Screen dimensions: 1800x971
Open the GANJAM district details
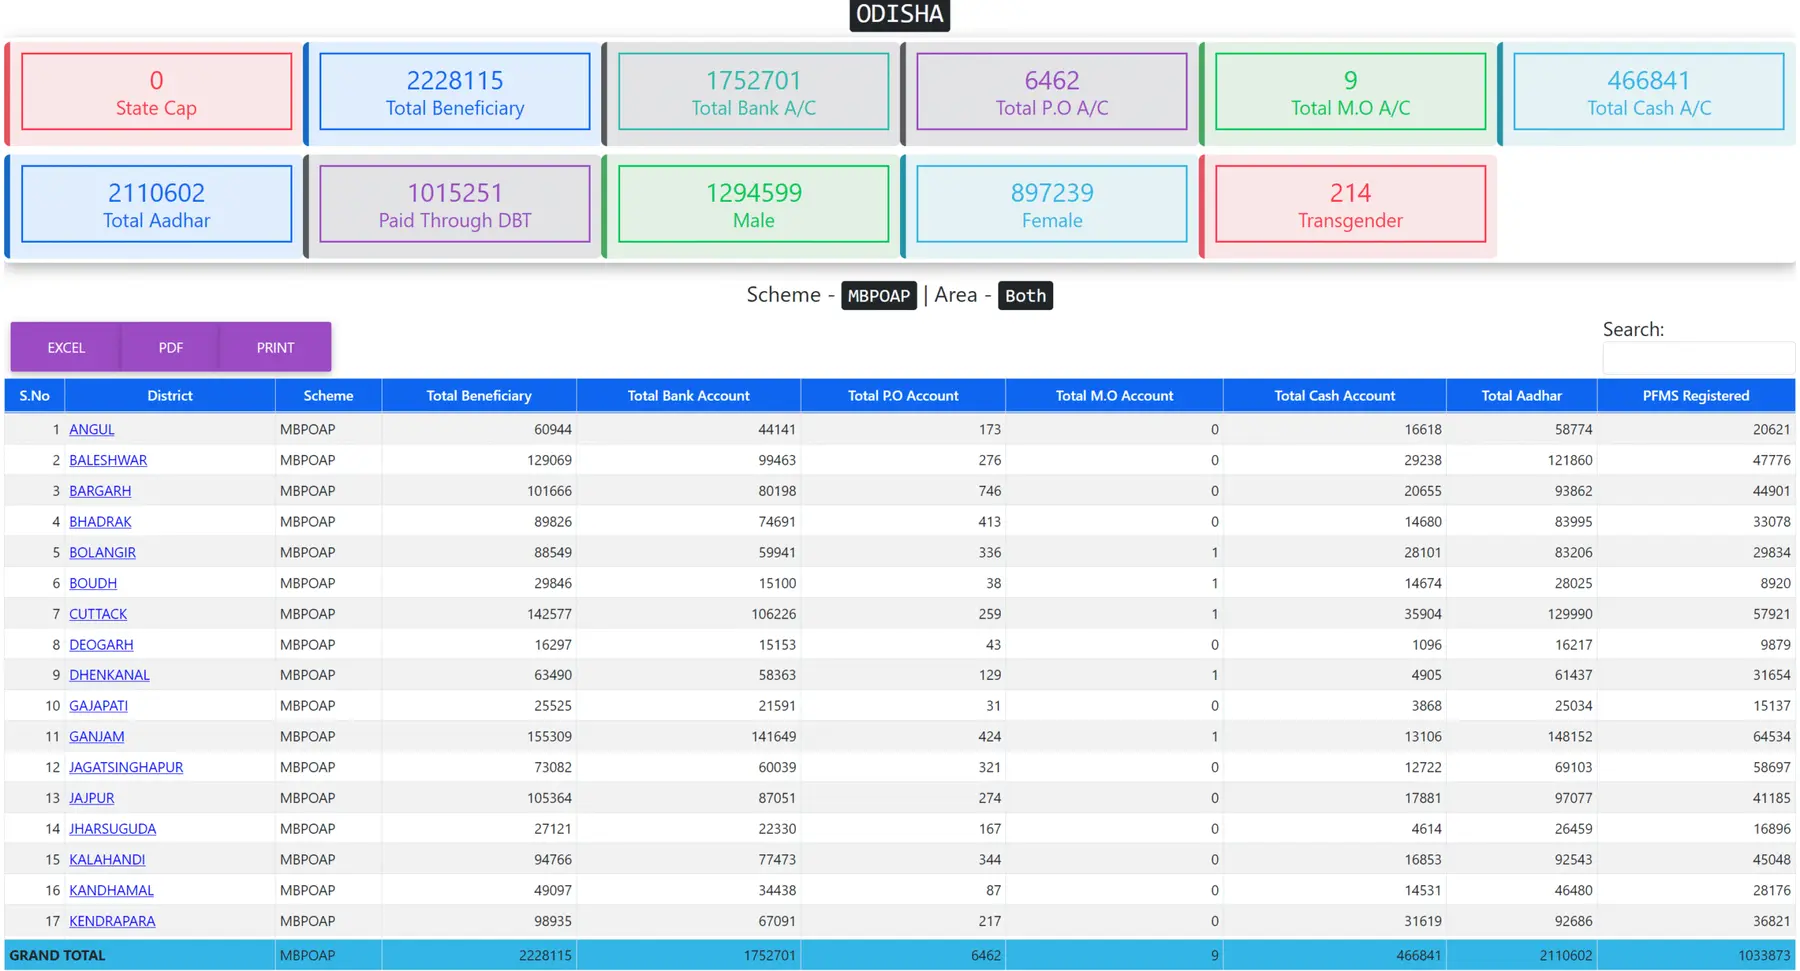click(96, 736)
